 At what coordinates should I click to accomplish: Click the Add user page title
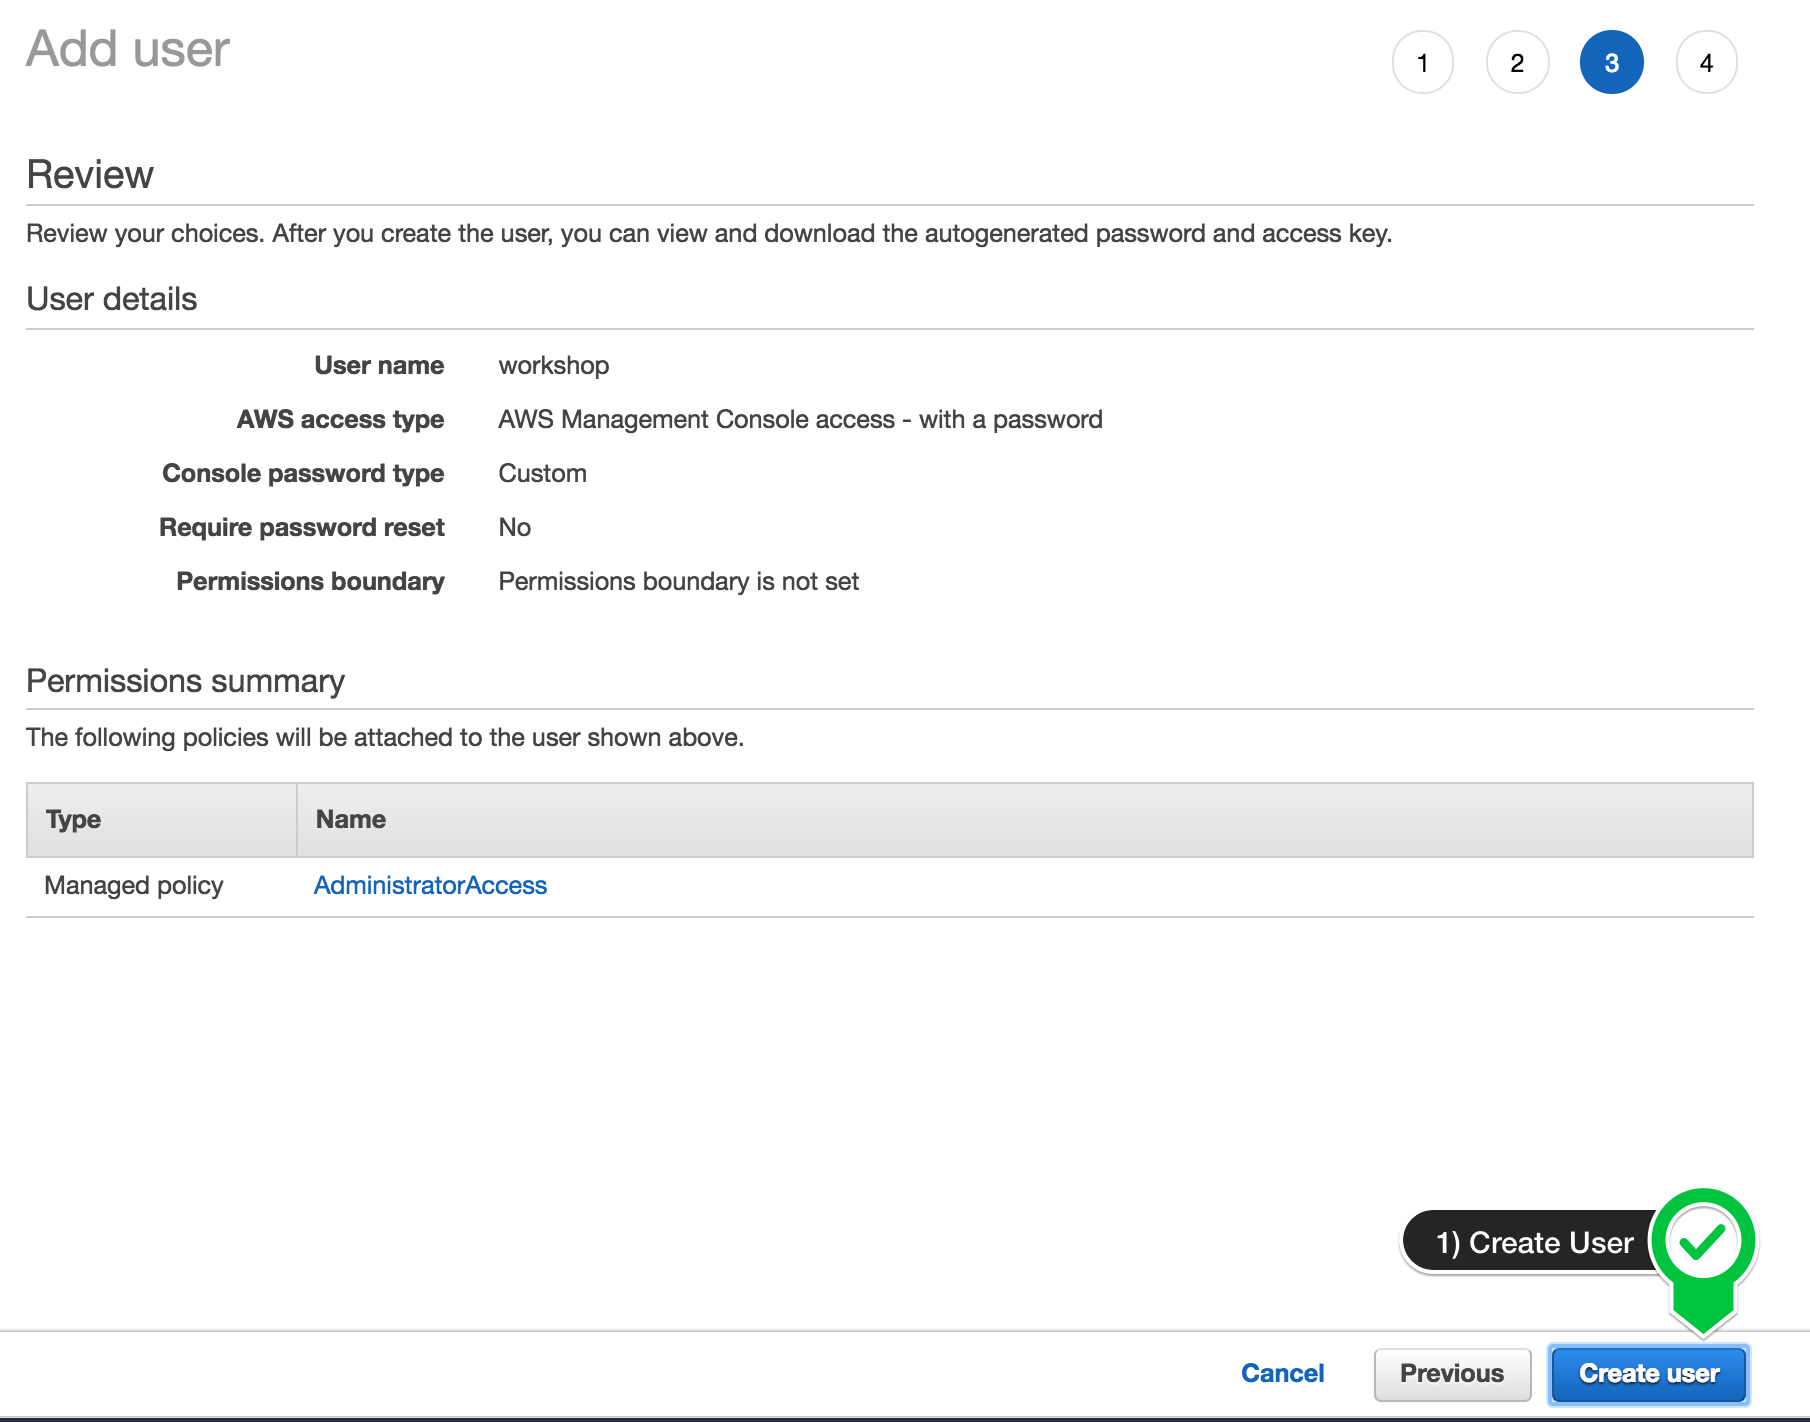point(128,48)
